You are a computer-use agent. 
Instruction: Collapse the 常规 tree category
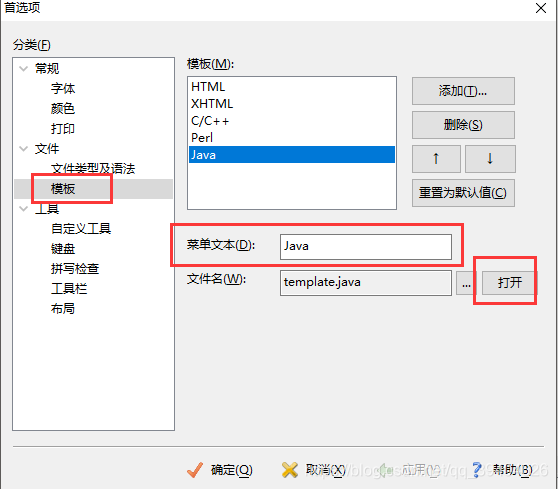(23, 68)
